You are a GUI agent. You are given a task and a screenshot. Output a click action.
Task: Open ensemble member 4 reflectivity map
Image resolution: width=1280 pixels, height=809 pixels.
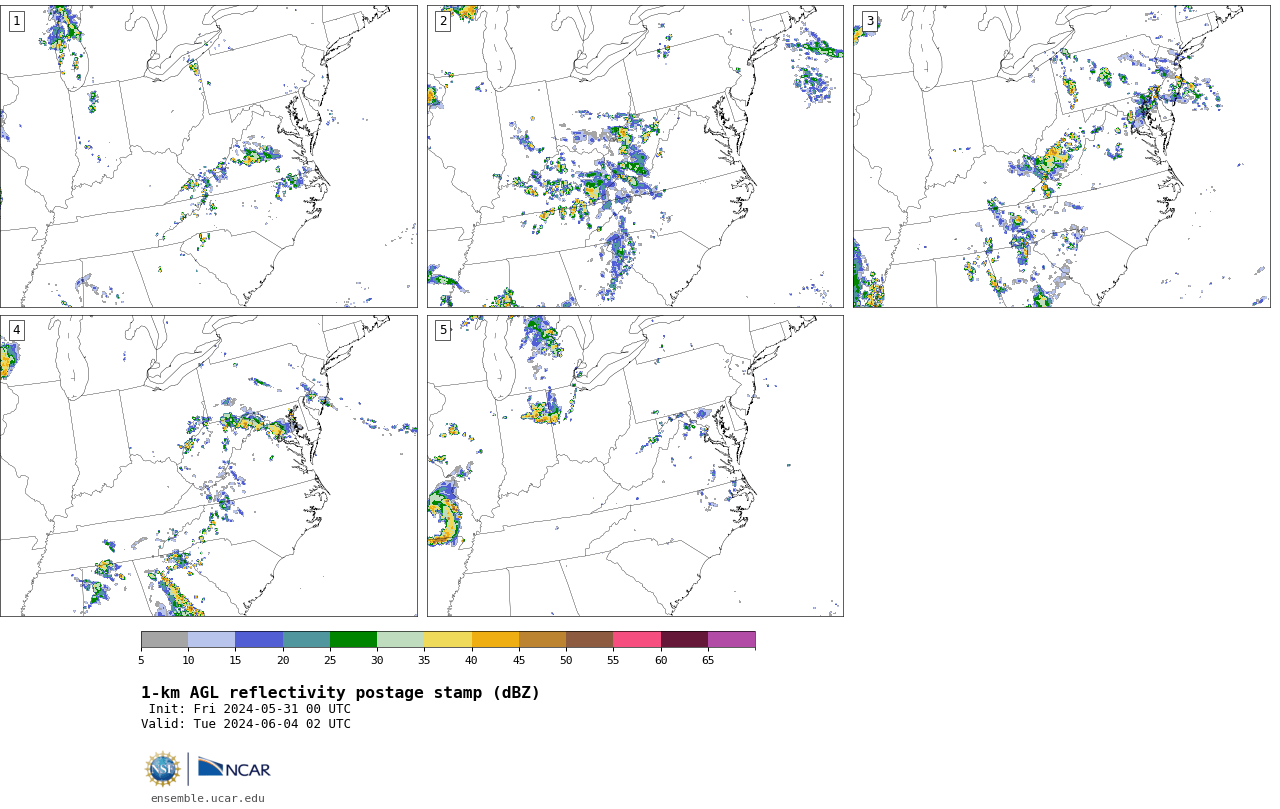tap(208, 466)
